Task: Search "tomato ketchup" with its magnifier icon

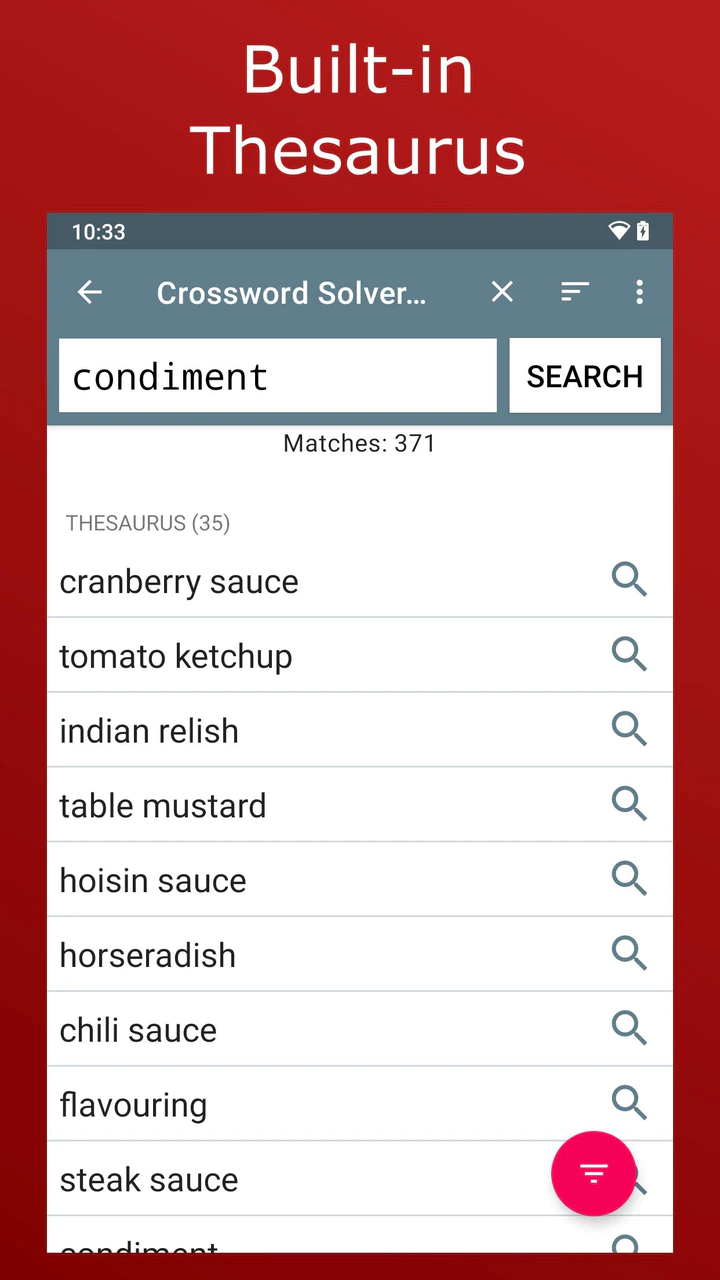Action: coord(629,655)
